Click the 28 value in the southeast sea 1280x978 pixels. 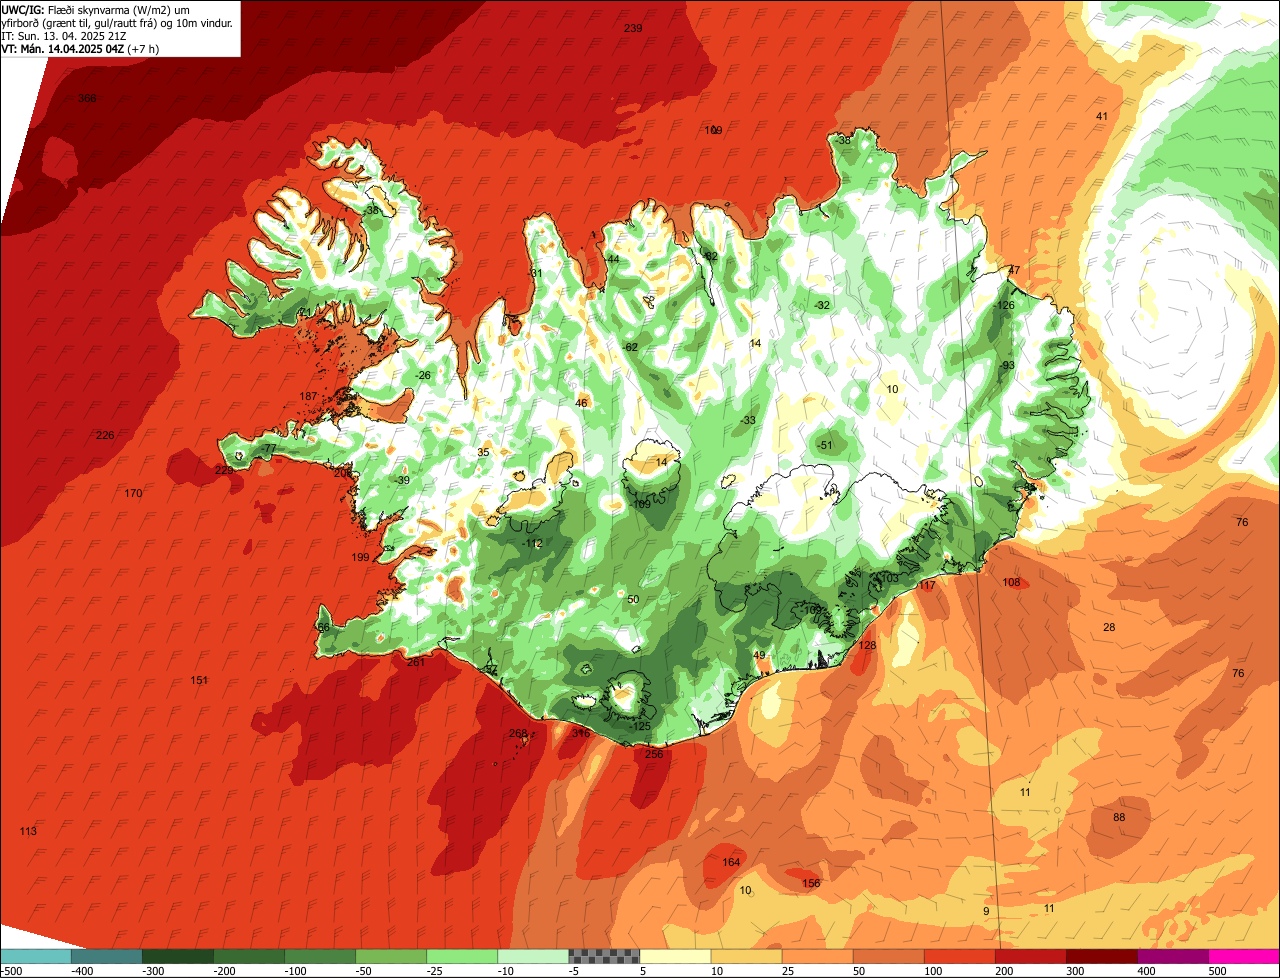(x=1109, y=627)
